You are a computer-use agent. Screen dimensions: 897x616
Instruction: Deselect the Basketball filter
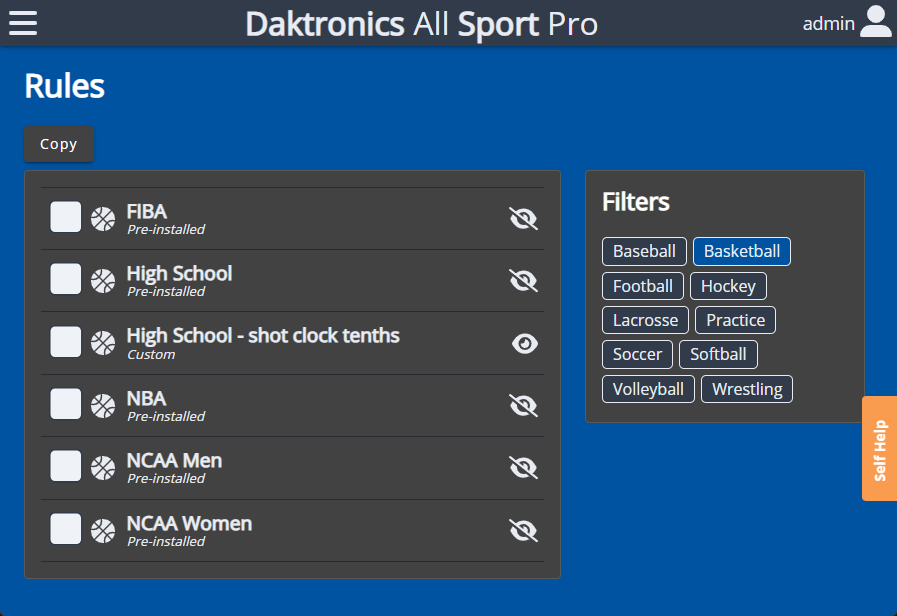pyautogui.click(x=741, y=251)
